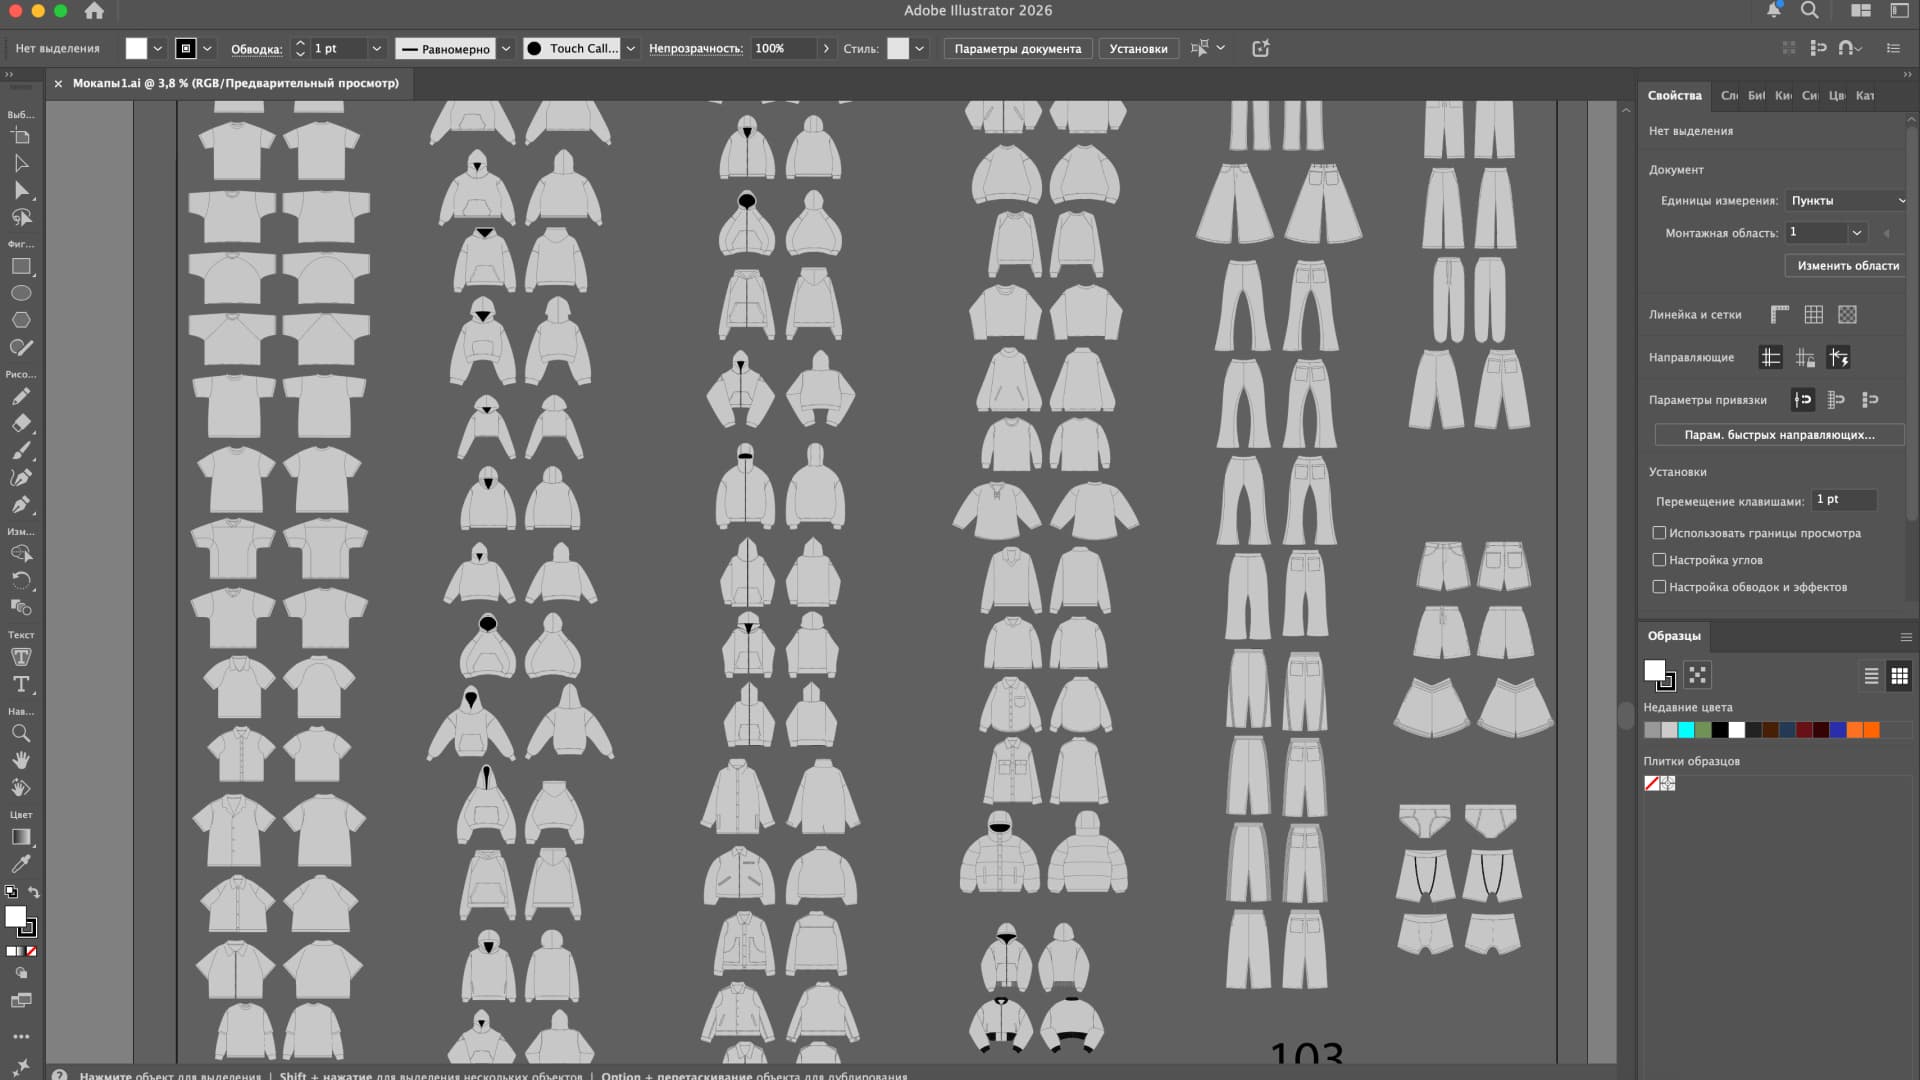
Task: Select the Eyedropper tool
Action: tap(21, 863)
